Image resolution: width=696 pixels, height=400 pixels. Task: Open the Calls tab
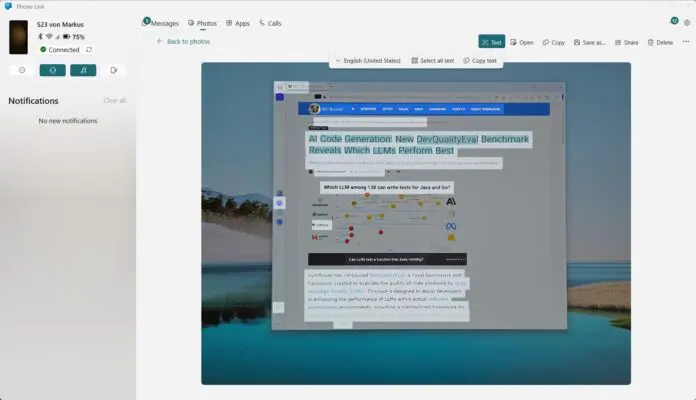pyautogui.click(x=270, y=23)
